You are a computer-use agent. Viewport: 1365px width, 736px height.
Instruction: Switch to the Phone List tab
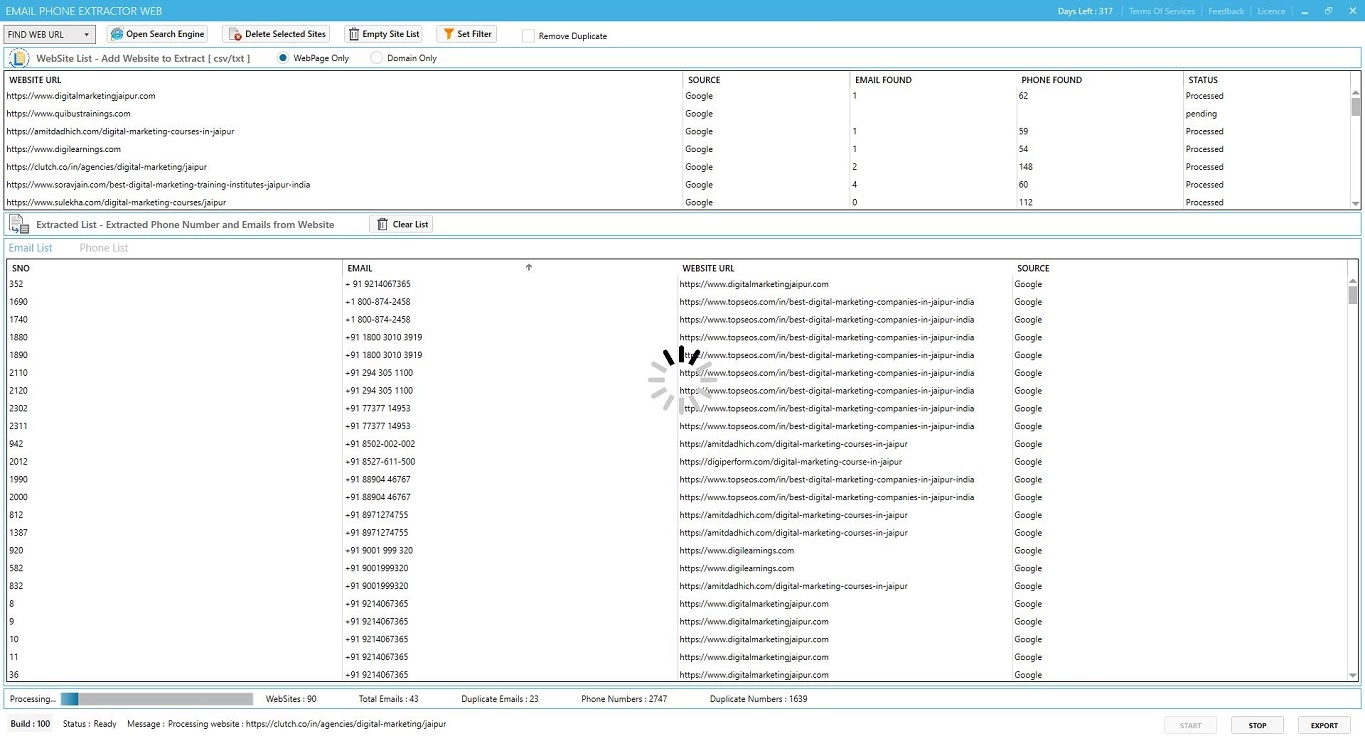[x=104, y=248]
